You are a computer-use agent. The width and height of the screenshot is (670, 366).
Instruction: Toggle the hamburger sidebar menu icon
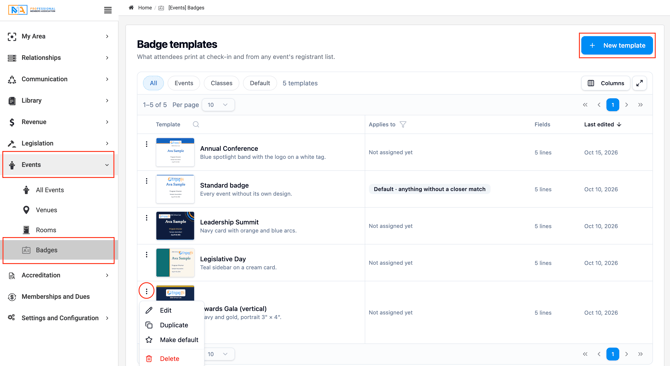click(108, 10)
